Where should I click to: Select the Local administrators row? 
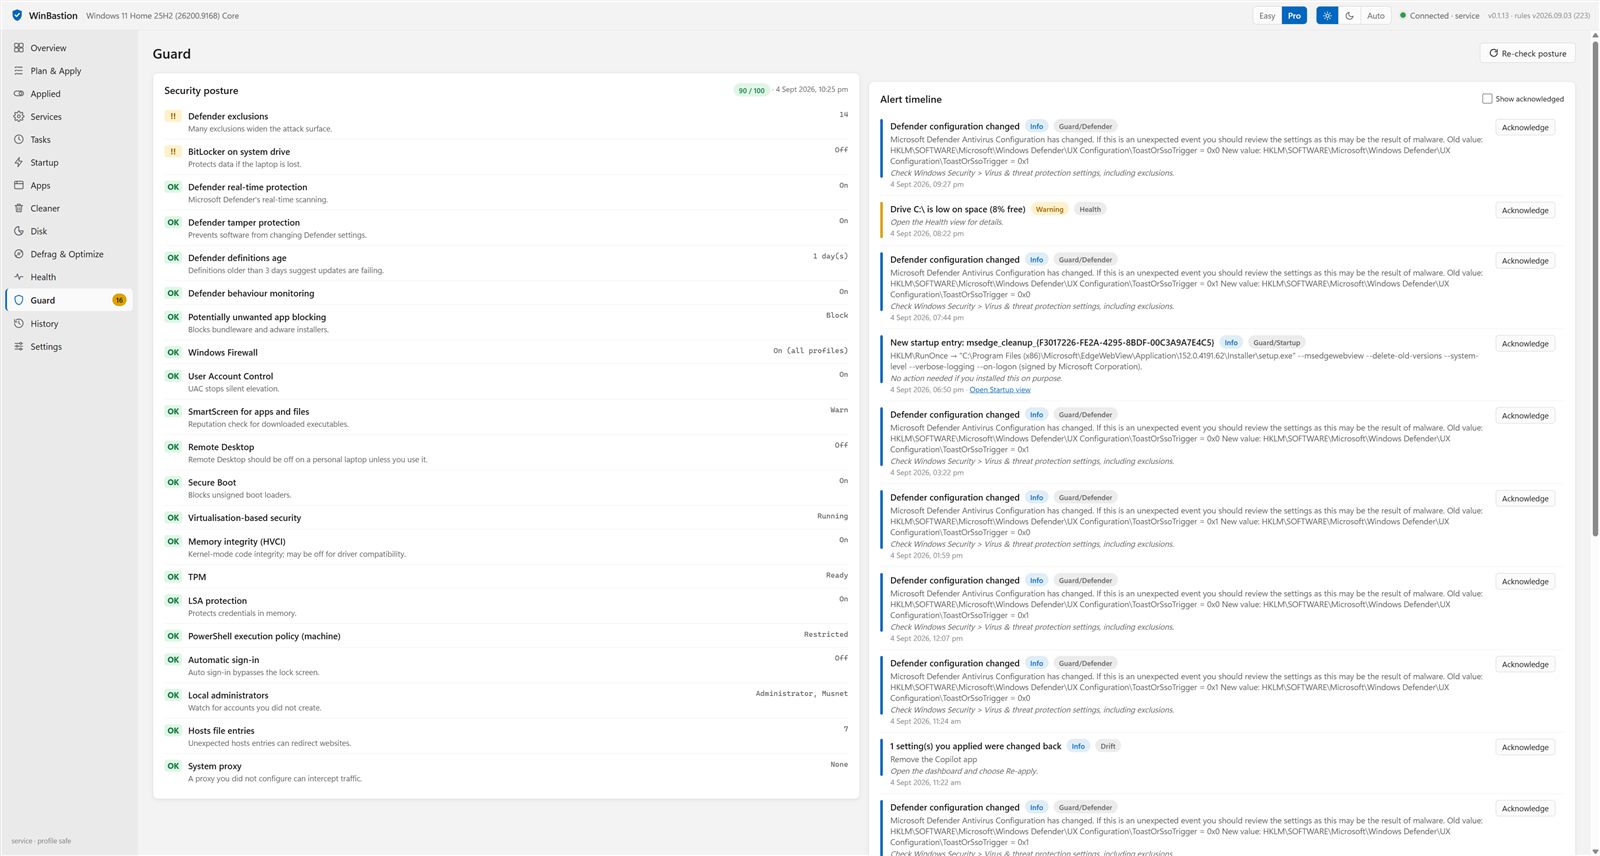pos(506,701)
